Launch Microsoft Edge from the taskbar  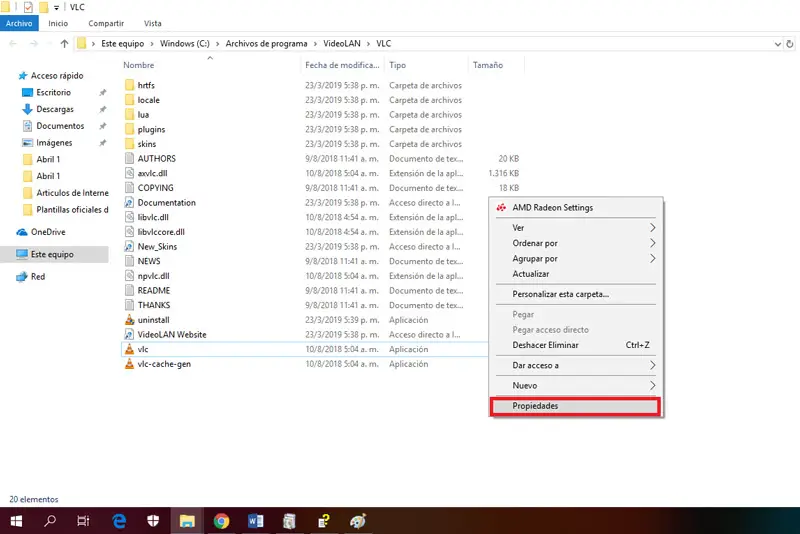click(119, 521)
